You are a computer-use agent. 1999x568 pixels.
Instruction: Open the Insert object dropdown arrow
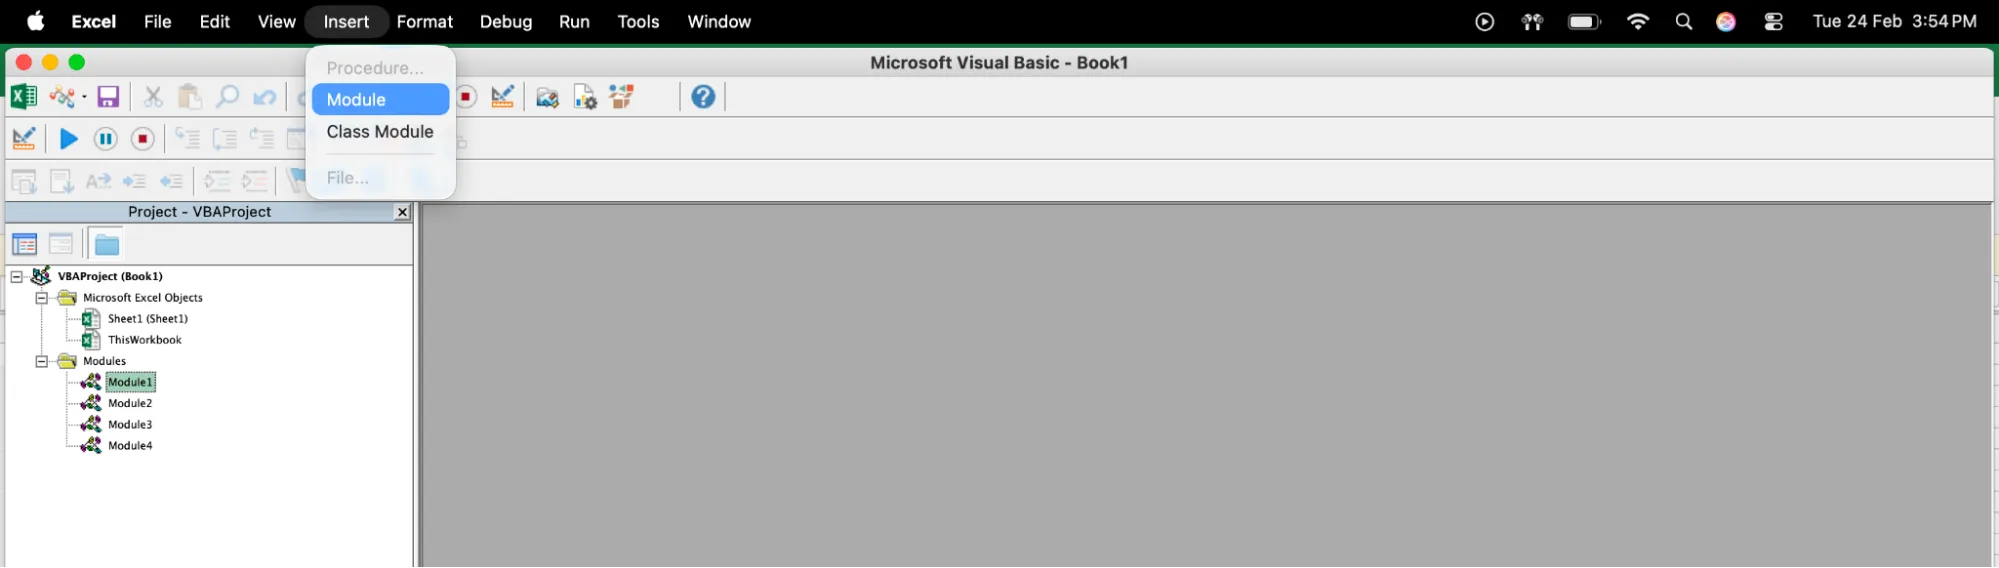click(84, 97)
